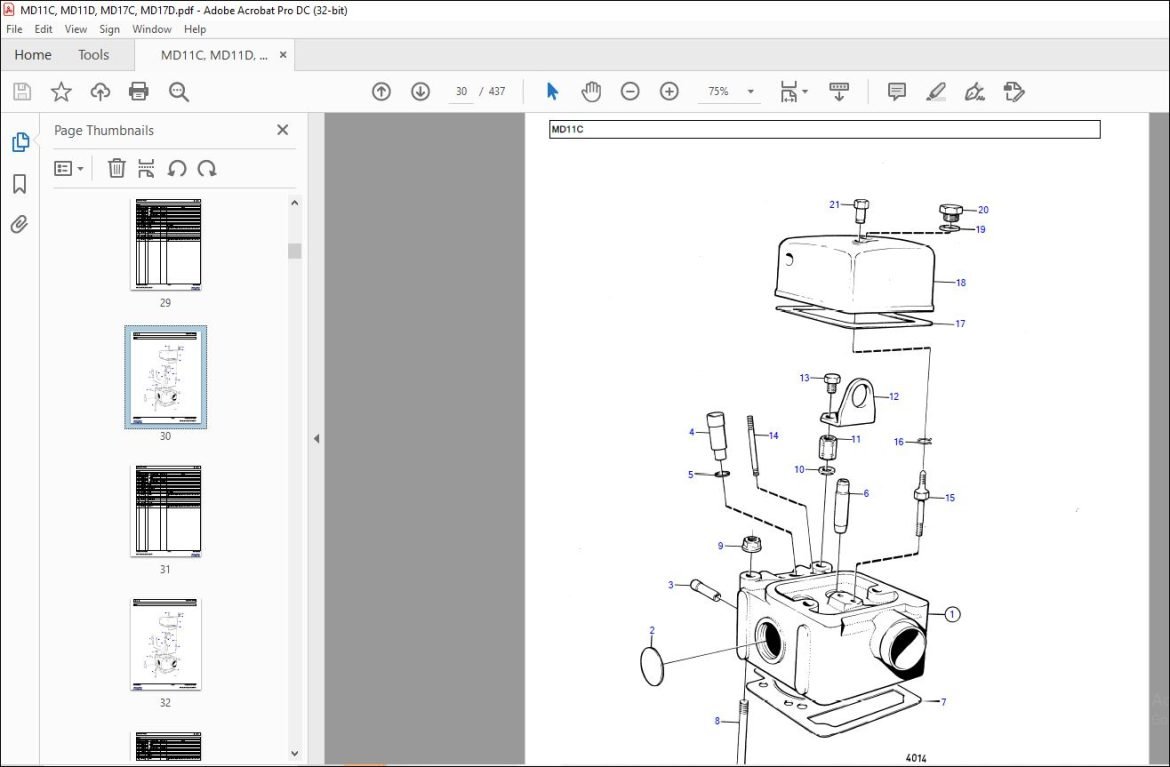This screenshot has width=1170, height=767.
Task: Activate the Hand pan tool
Action: click(591, 91)
